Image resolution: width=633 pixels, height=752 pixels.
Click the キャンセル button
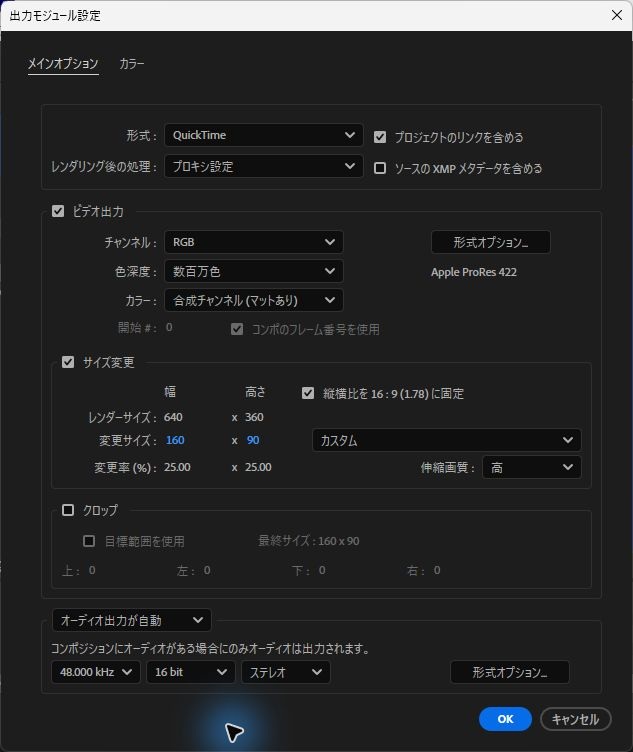(575, 719)
